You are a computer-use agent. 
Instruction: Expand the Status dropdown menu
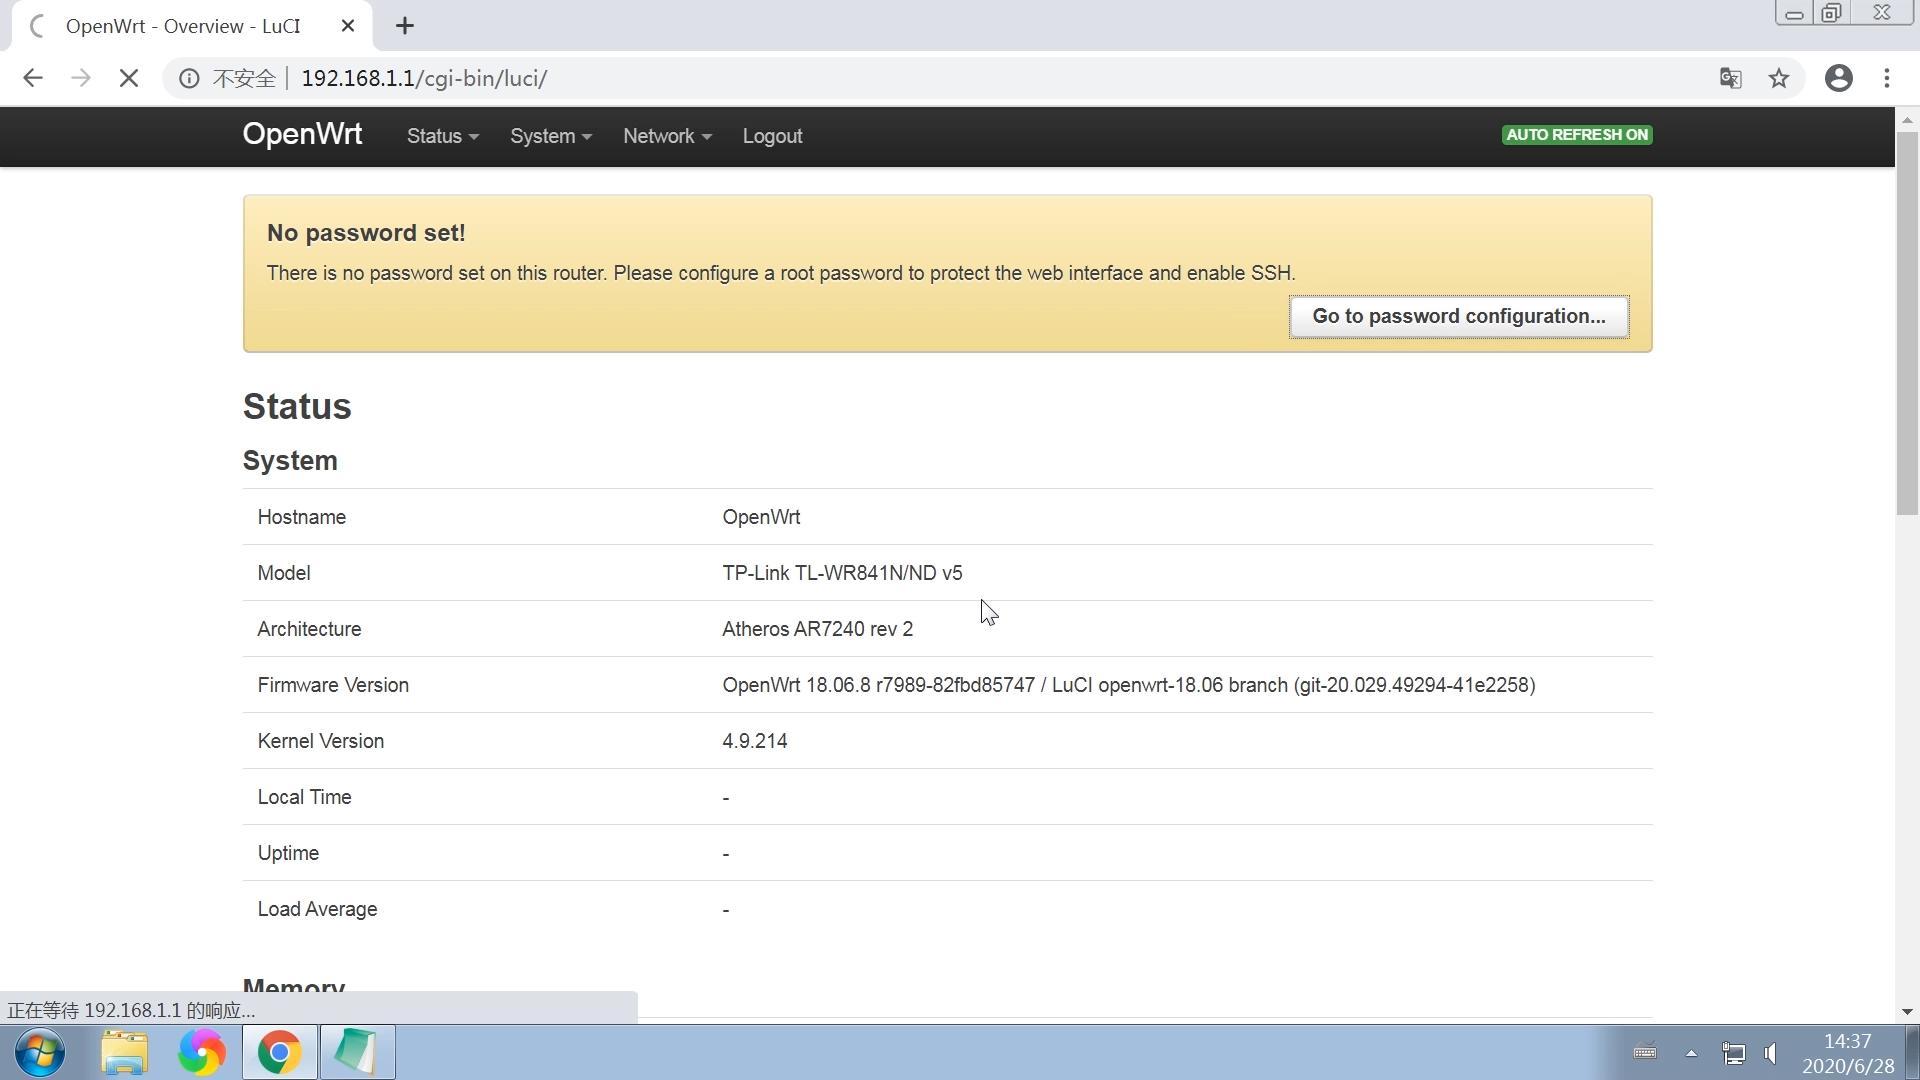point(442,136)
